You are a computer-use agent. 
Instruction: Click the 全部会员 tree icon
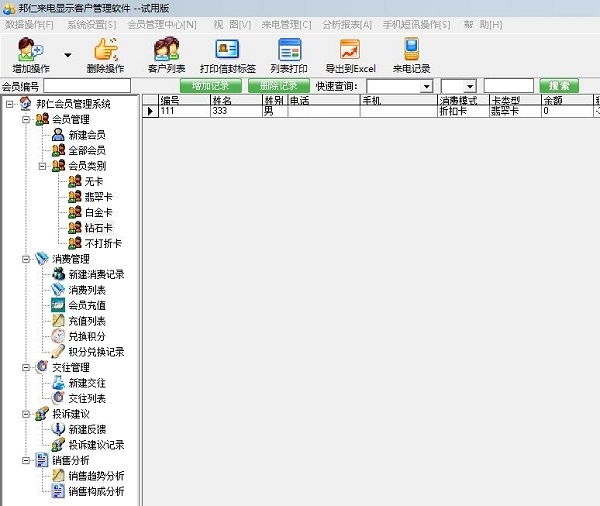[x=58, y=150]
